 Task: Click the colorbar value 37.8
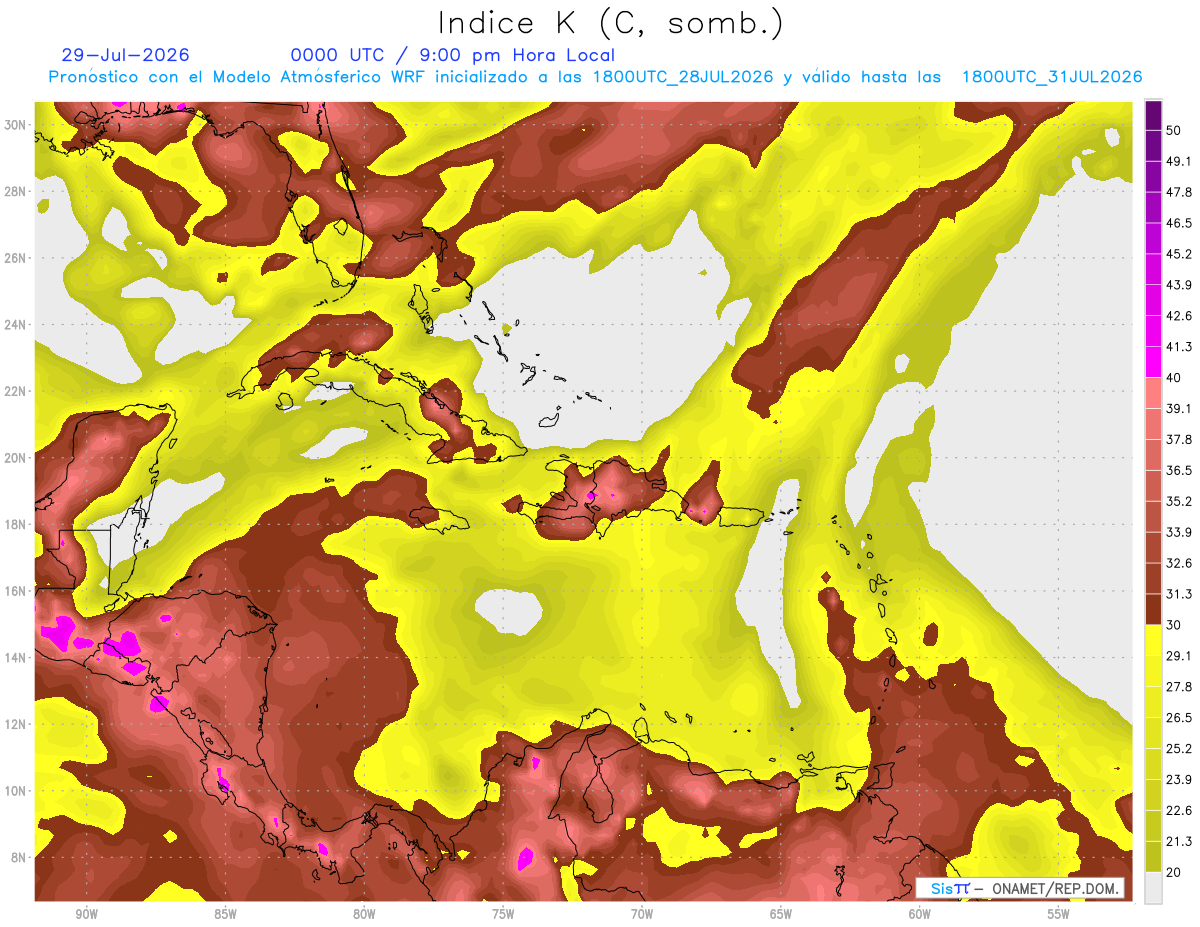point(1179,439)
